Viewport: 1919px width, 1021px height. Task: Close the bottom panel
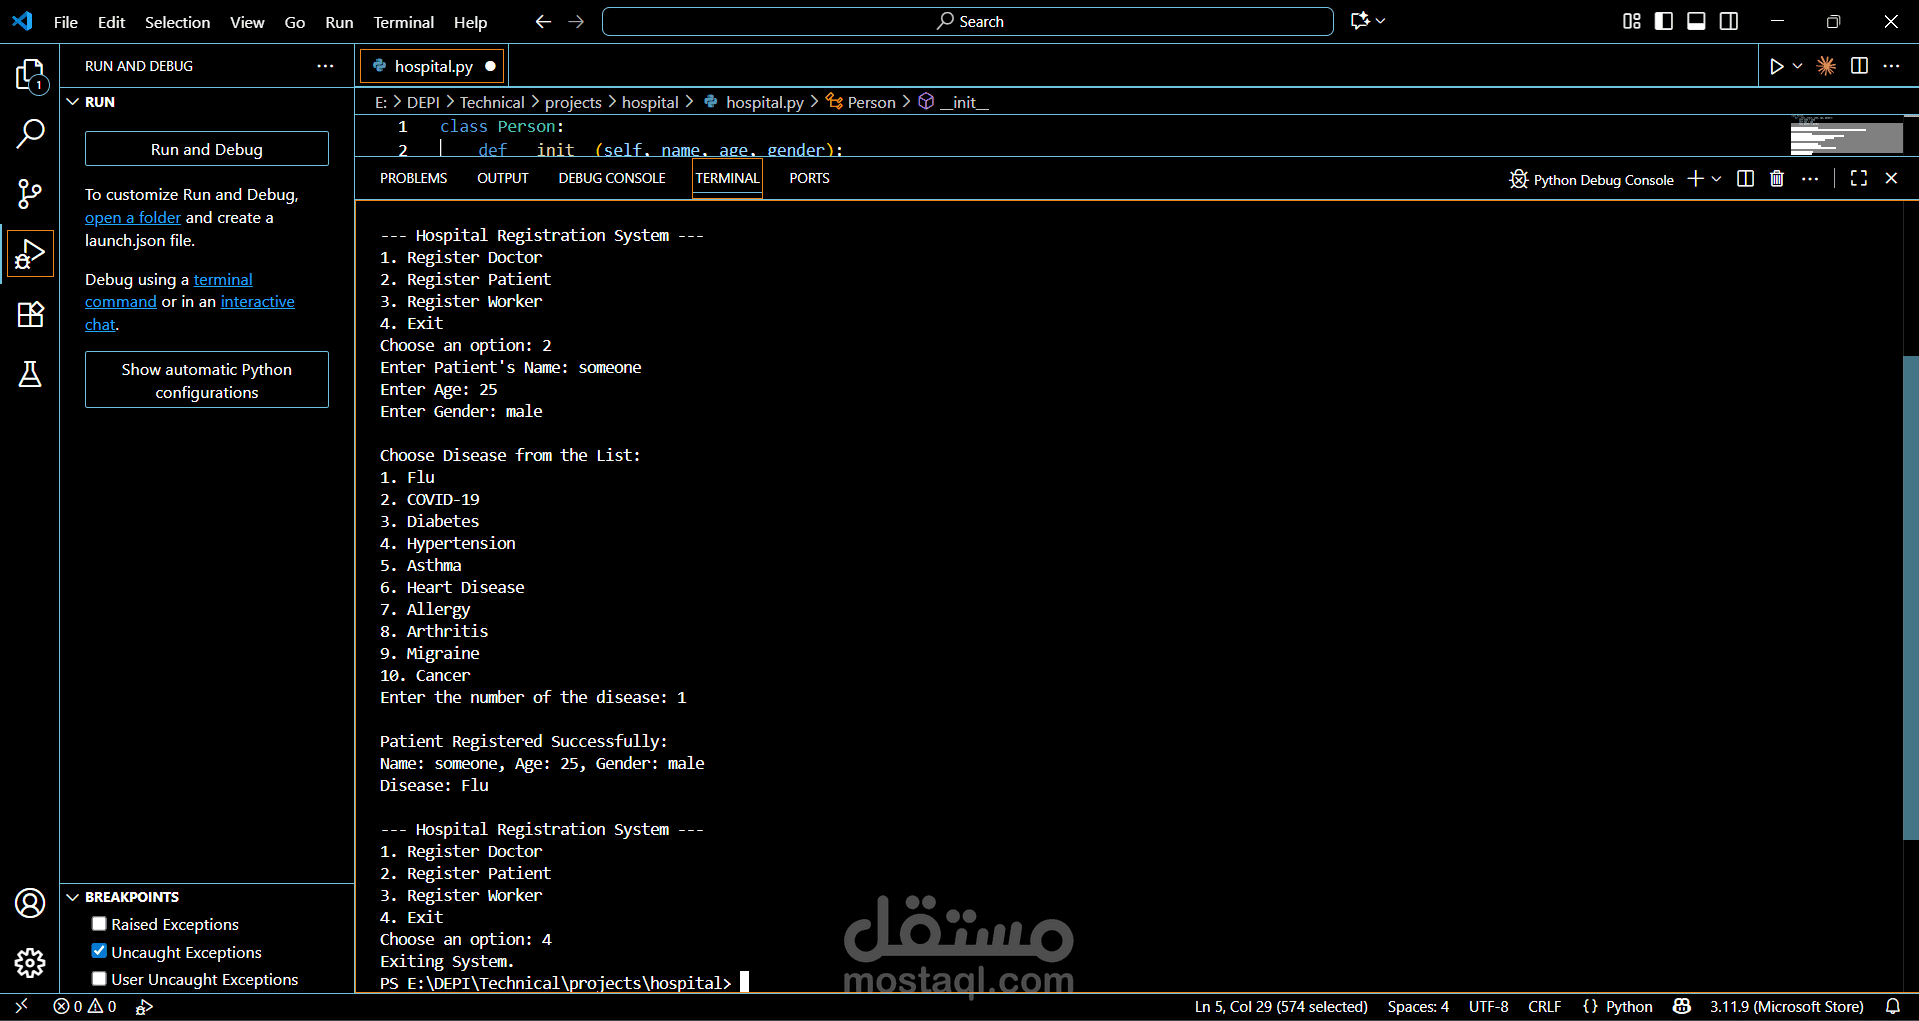[x=1891, y=178]
